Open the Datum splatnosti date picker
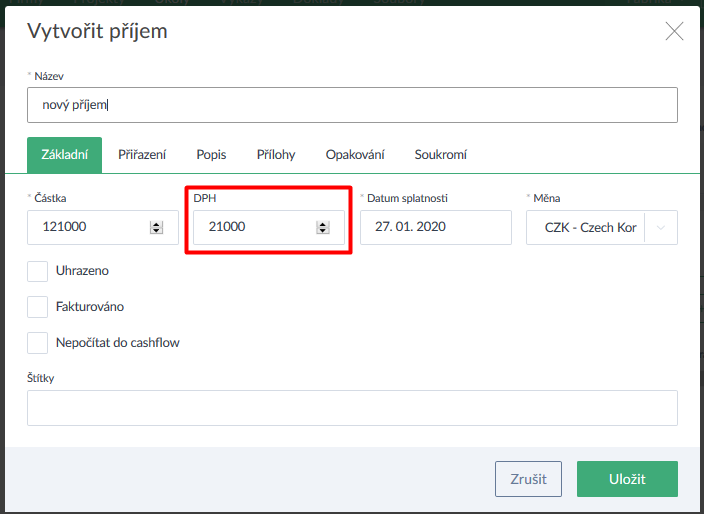The image size is (704, 514). [434, 228]
